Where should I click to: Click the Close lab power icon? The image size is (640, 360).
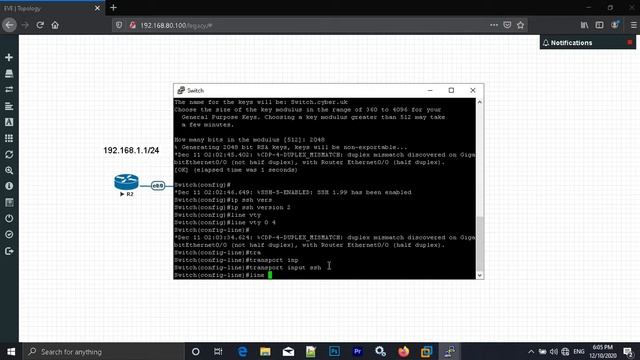click(9, 218)
